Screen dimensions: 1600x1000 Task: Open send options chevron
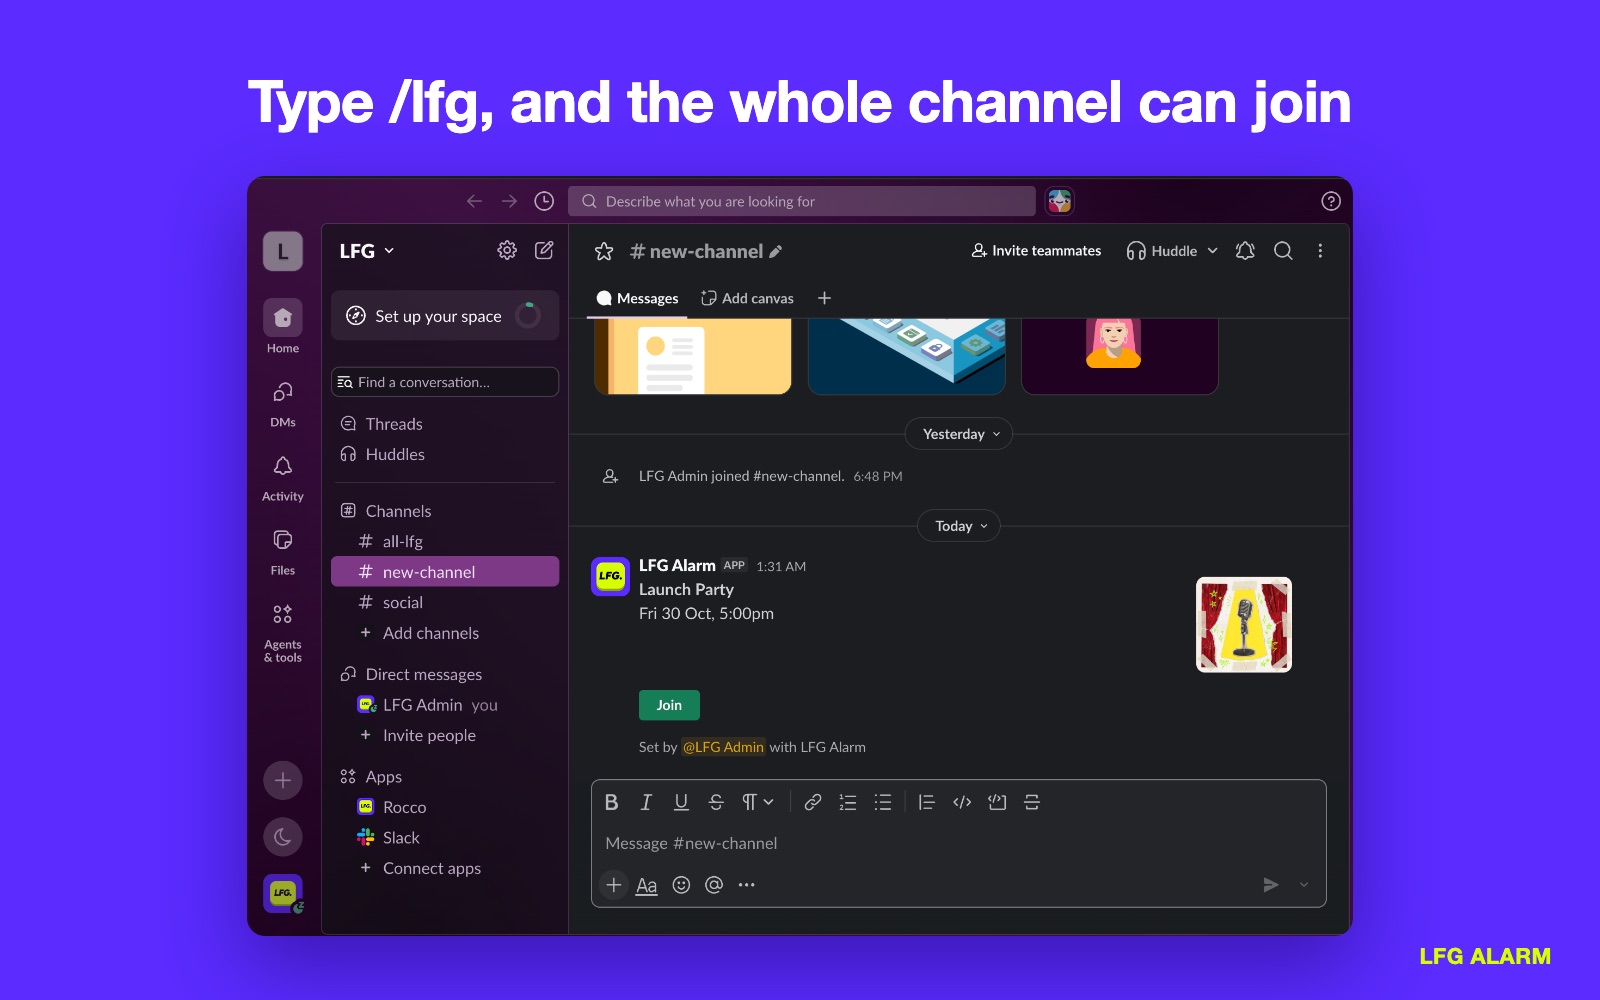[1304, 885]
